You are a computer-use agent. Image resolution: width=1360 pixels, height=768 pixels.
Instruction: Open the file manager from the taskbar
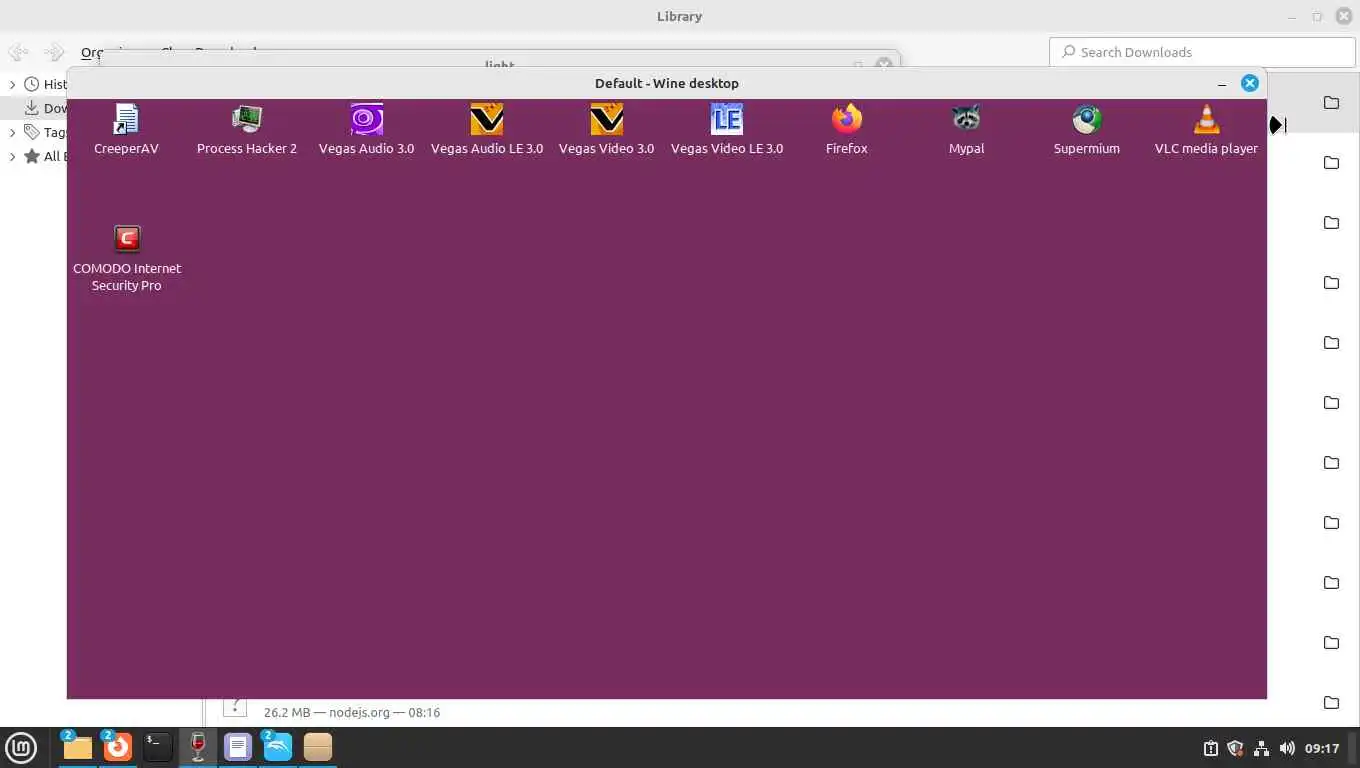click(77, 747)
